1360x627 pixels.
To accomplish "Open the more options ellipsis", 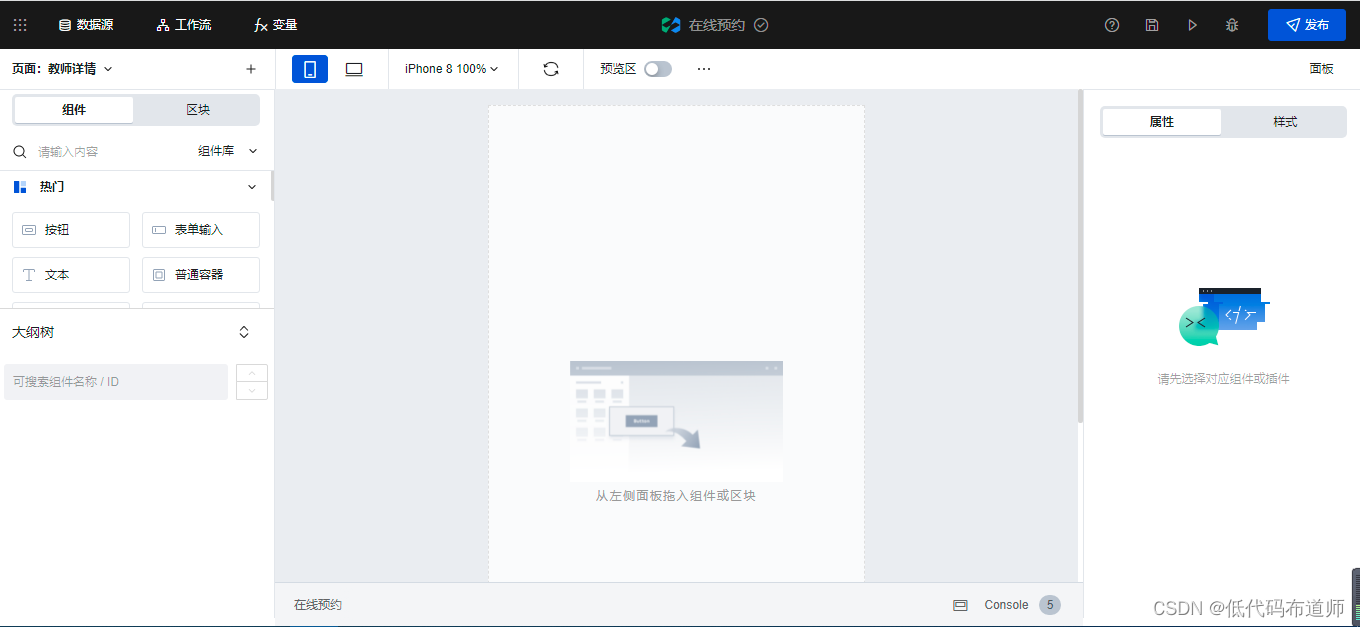I will pos(704,69).
